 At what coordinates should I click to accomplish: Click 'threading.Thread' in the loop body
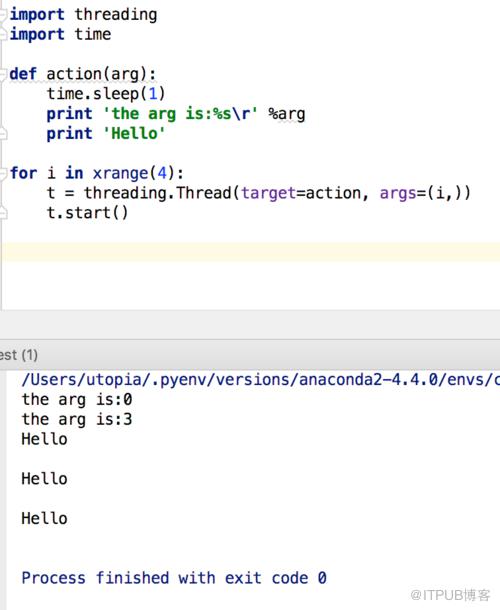(x=158, y=193)
